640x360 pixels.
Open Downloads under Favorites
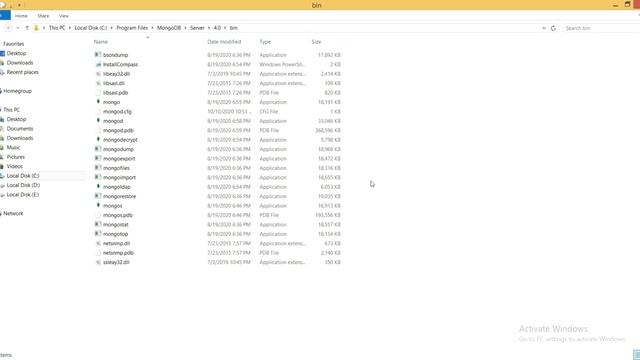point(20,63)
